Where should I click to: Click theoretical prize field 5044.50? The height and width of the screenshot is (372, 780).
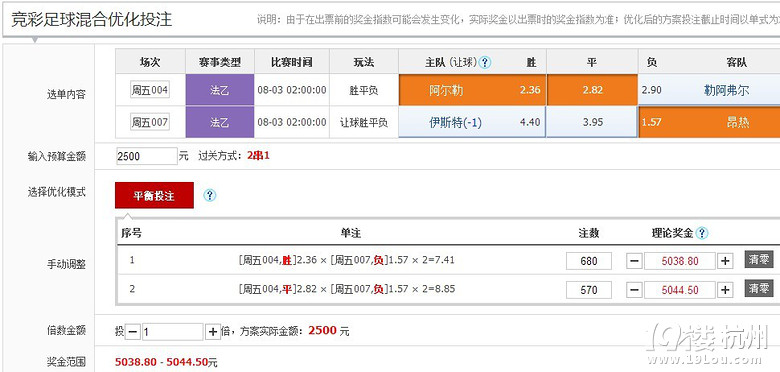(x=680, y=290)
